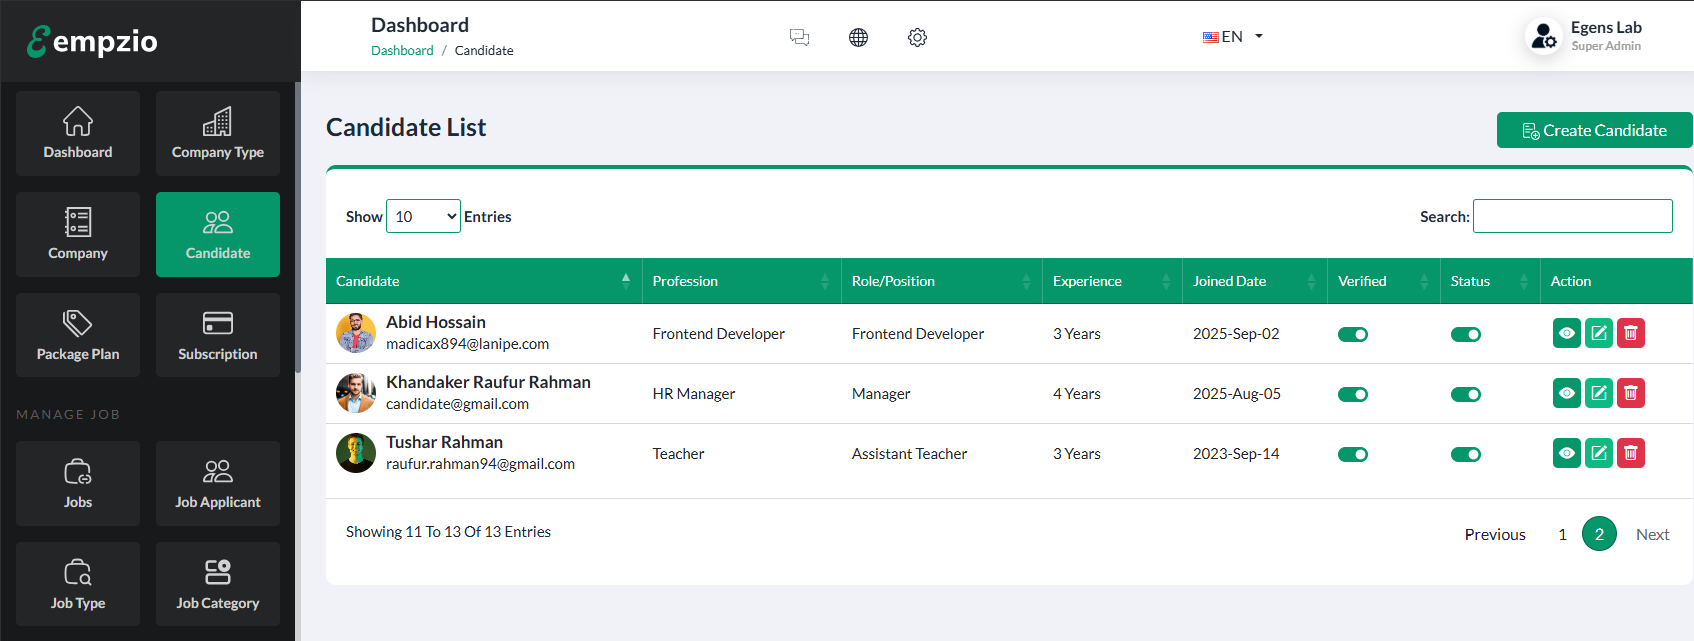The image size is (1694, 641).
Task: Open the chat messages icon in header
Action: point(799,37)
